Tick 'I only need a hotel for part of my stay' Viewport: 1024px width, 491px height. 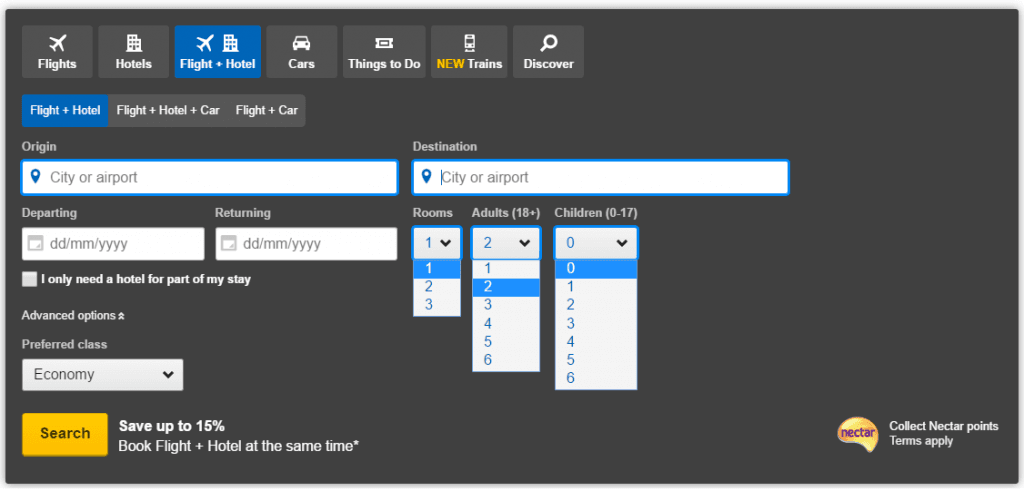[x=30, y=279]
